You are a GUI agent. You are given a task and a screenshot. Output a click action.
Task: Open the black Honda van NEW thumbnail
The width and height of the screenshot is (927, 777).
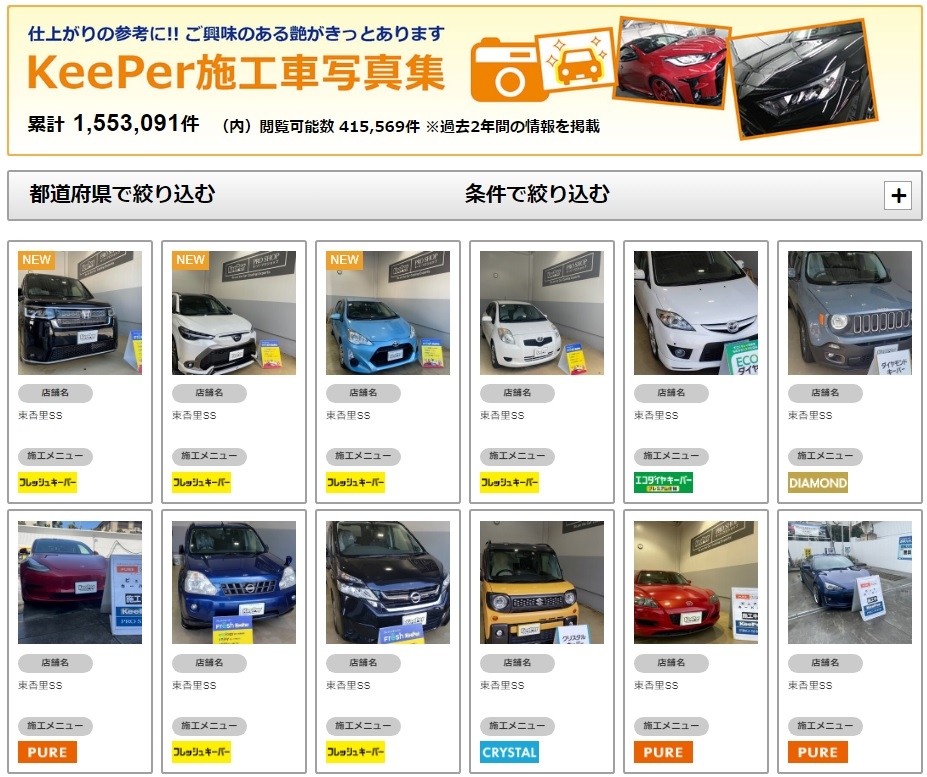80,313
